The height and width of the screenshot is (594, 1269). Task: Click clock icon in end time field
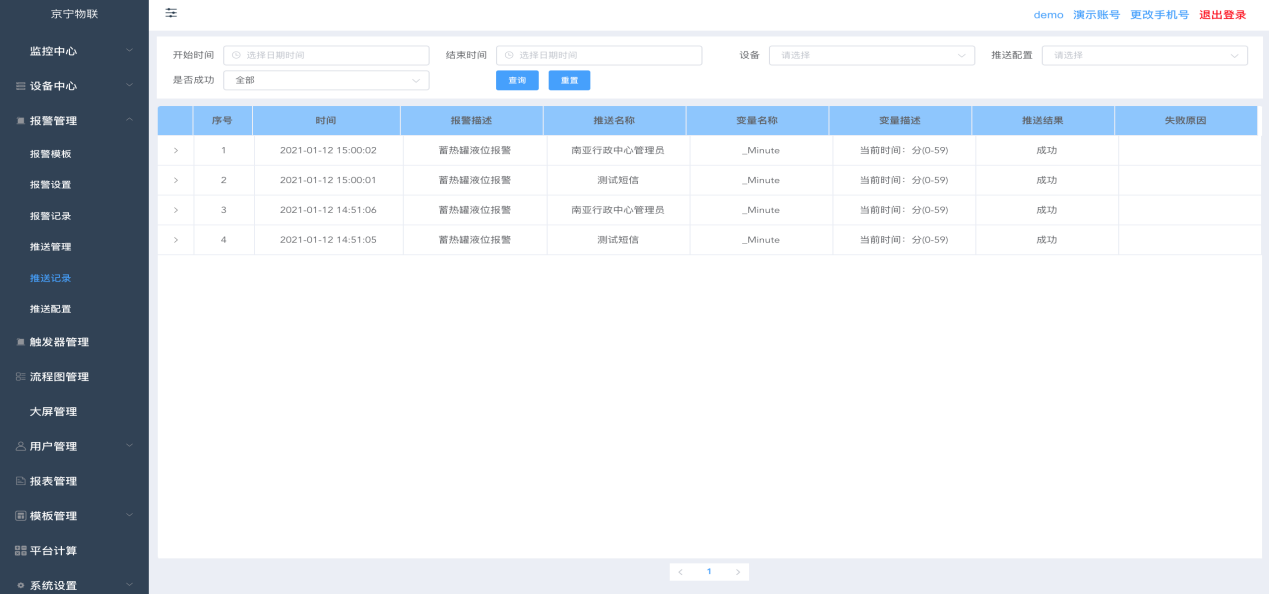[510, 55]
